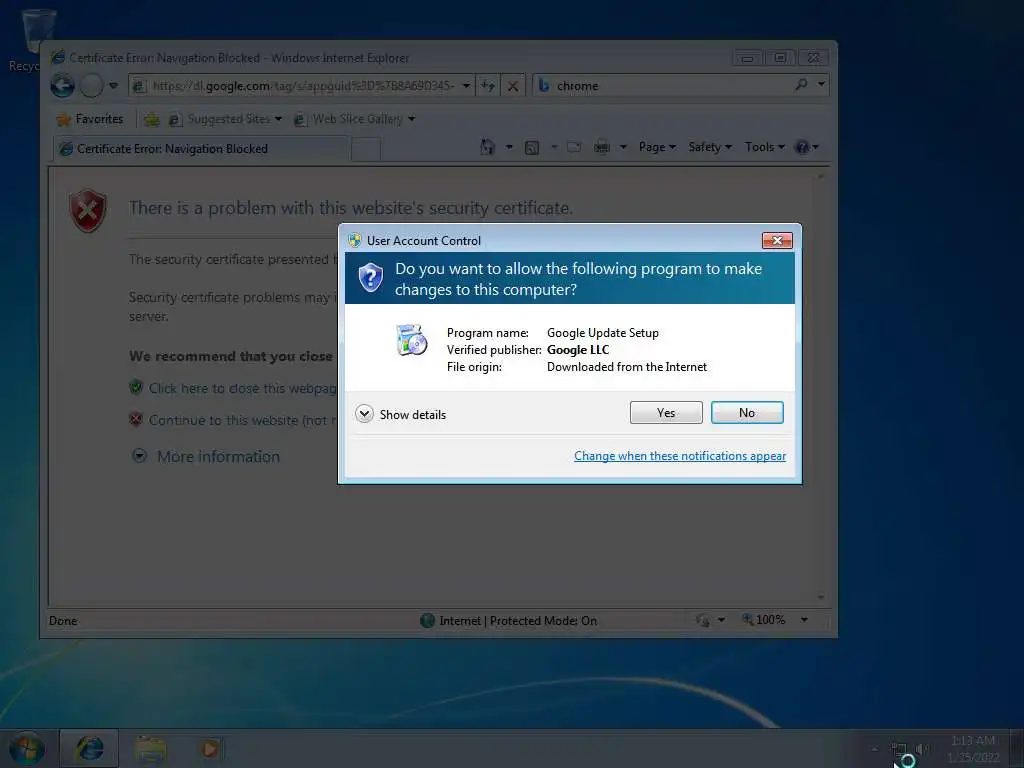Open Web Slice Gallery dropdown
Screen dimensions: 1024x768
pos(355,119)
